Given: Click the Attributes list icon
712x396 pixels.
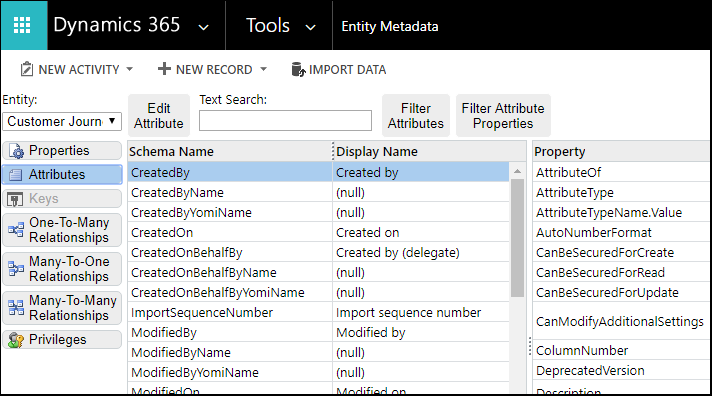Looking at the screenshot, I should (15, 175).
